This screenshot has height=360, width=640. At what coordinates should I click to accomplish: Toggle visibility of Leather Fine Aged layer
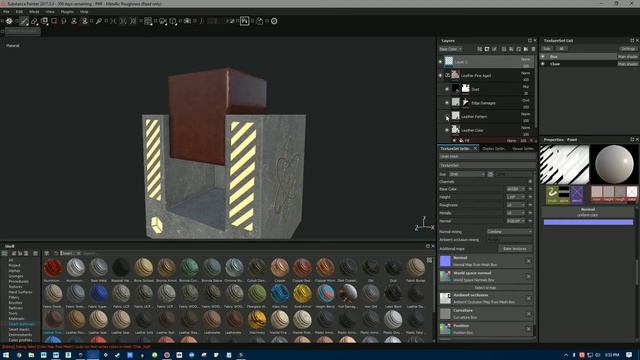click(x=440, y=76)
